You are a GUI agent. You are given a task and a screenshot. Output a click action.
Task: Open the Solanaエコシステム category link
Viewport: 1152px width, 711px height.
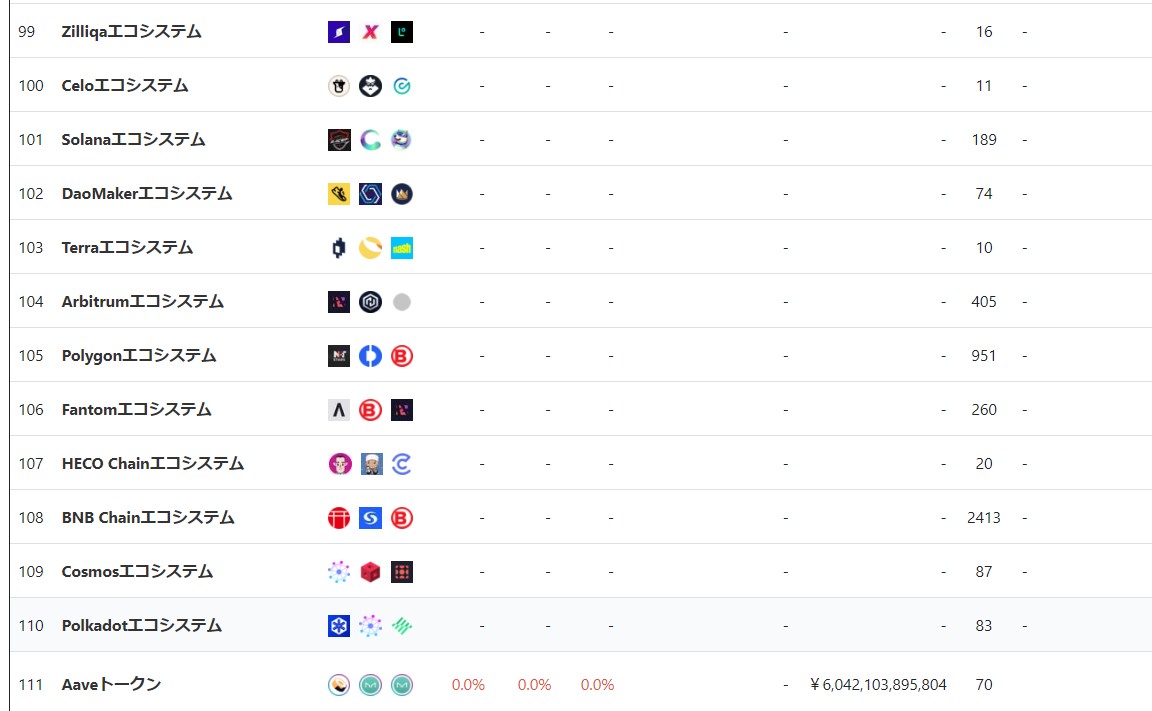[x=133, y=140]
